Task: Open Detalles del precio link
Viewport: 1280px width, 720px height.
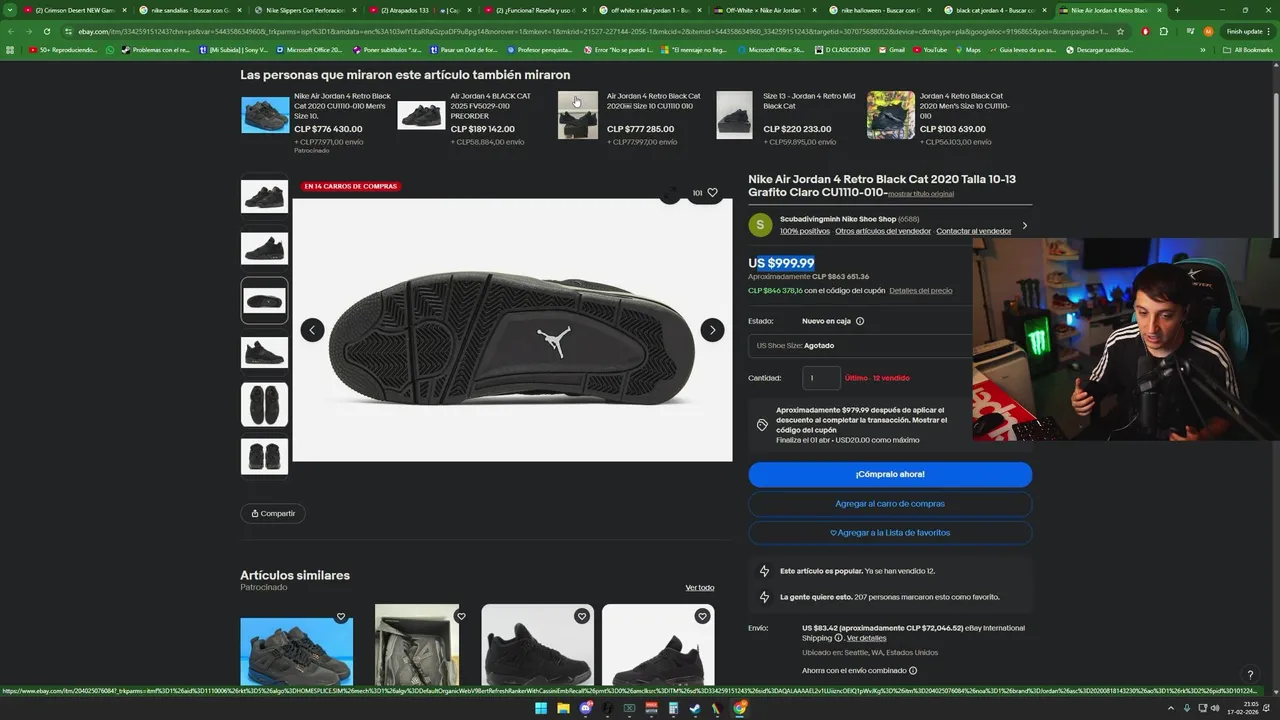Action: 921,290
